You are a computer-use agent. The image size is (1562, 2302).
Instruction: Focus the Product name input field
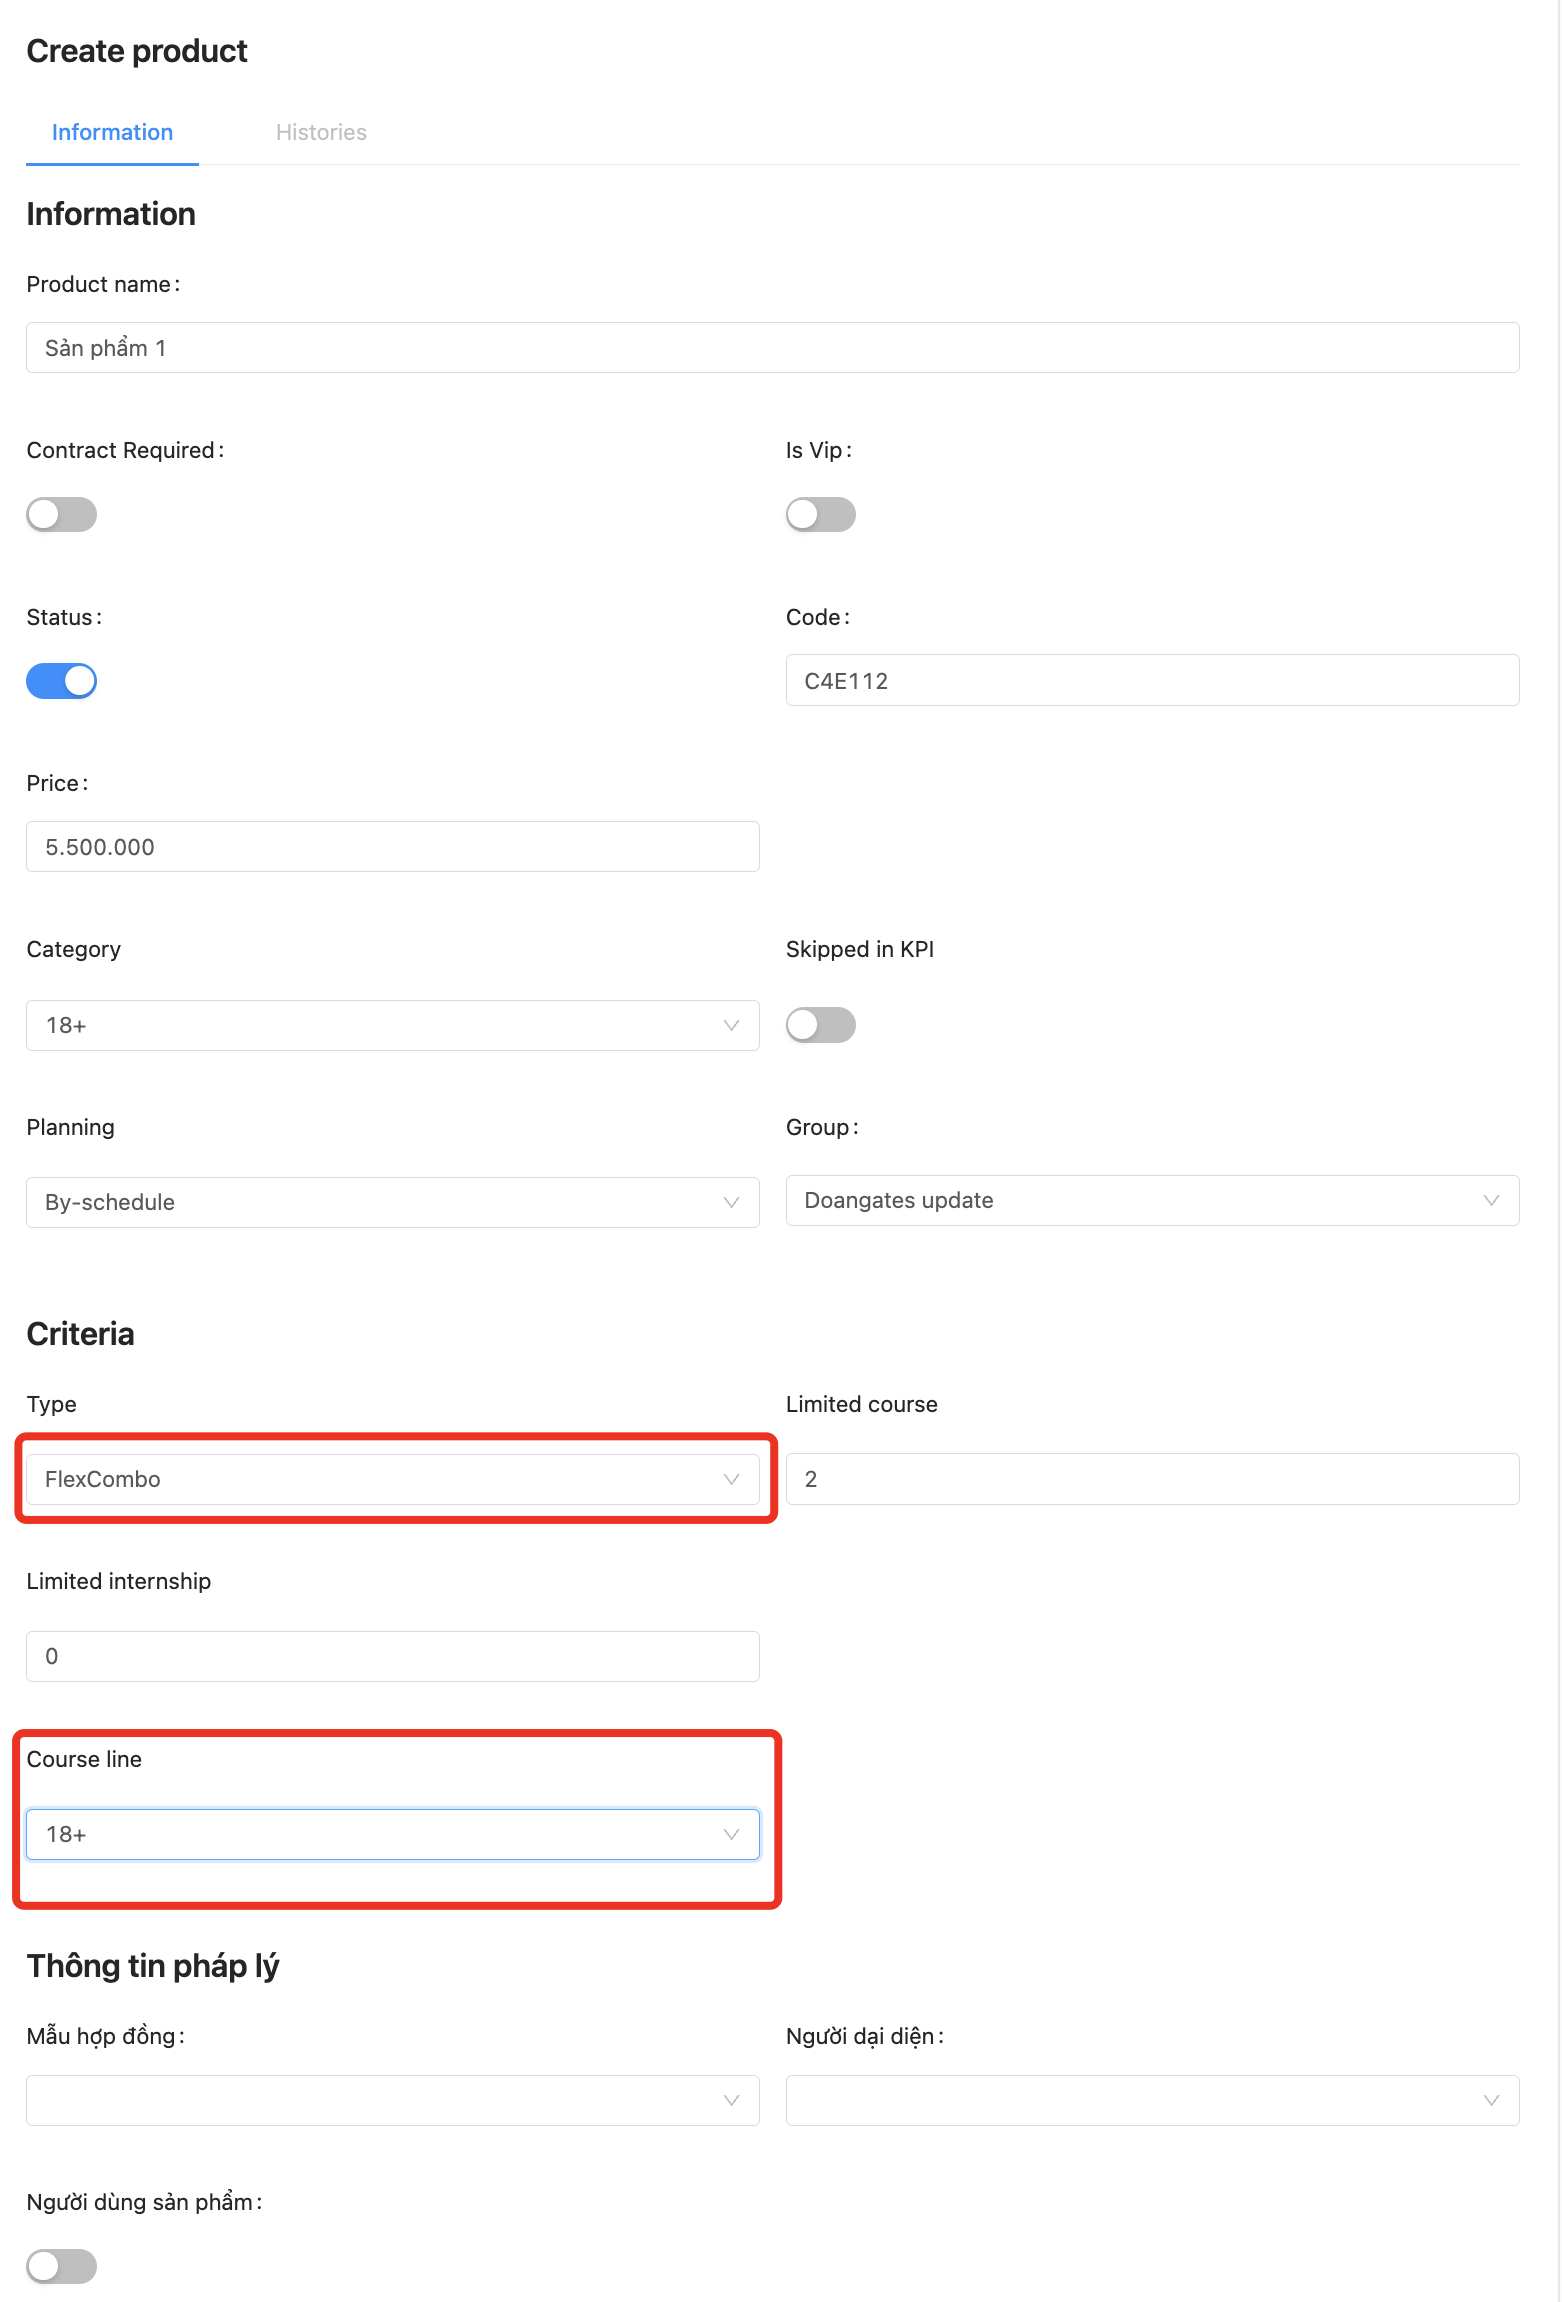tap(772, 348)
